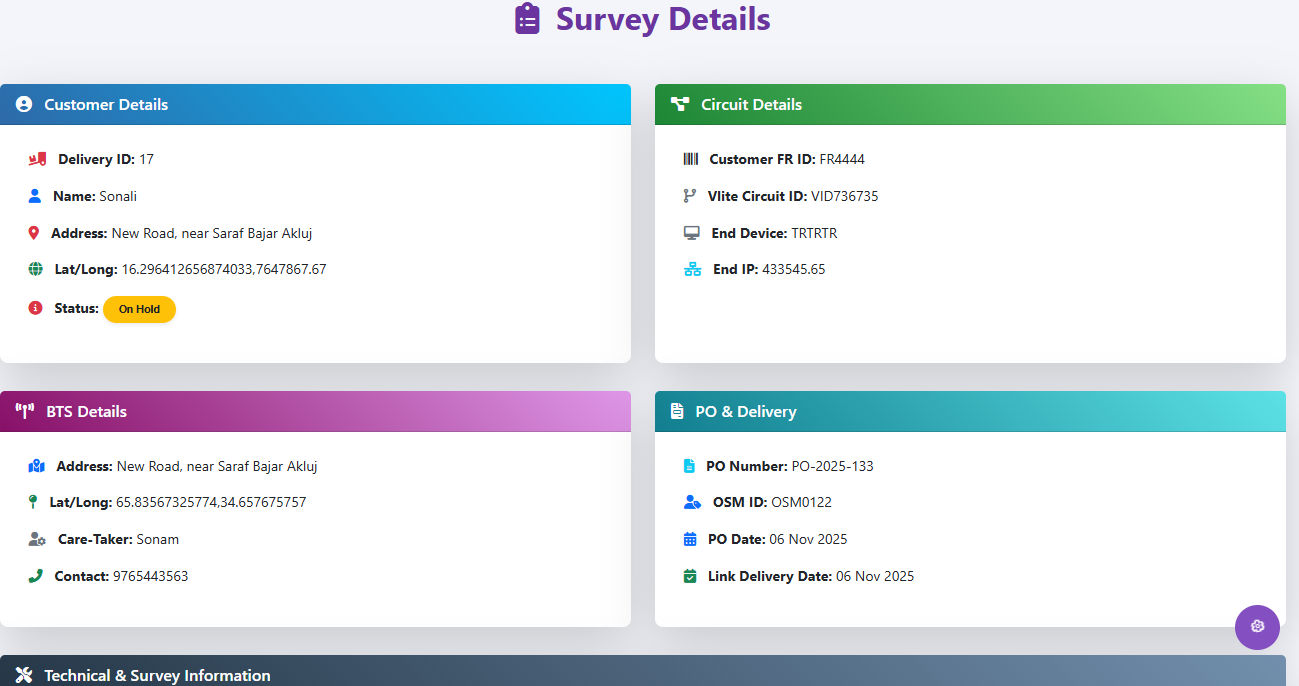Click the user-gear icon beside Care-Taker
This screenshot has width=1299, height=686.
click(38, 539)
